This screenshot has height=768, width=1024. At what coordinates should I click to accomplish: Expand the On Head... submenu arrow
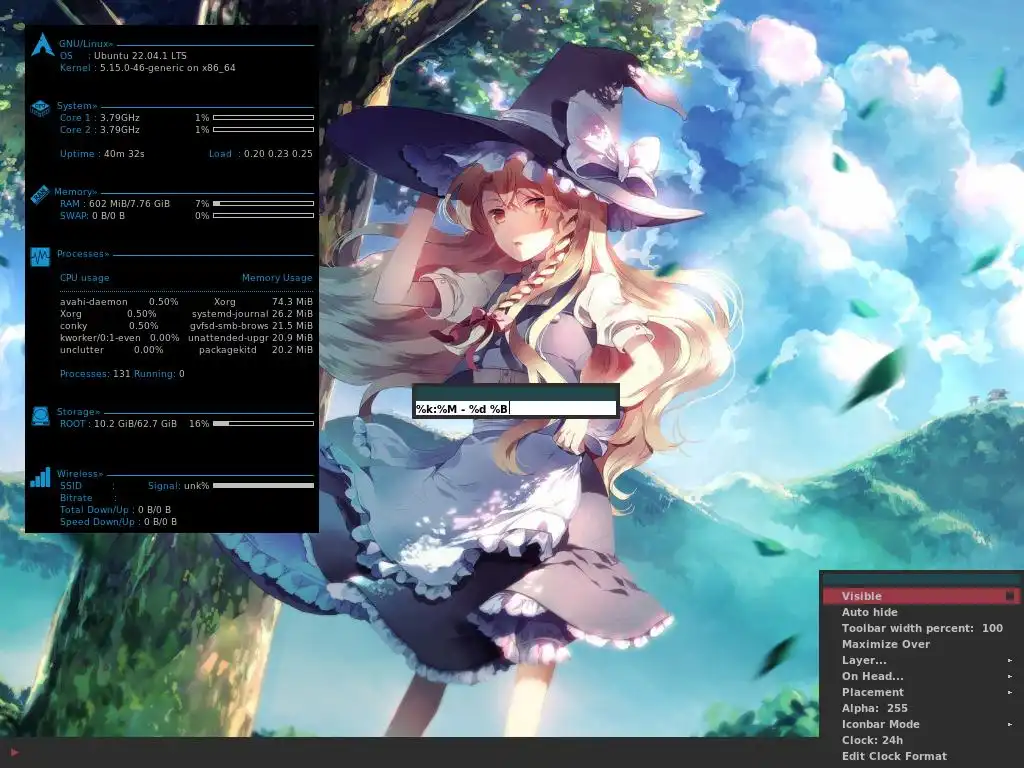[x=1010, y=676]
